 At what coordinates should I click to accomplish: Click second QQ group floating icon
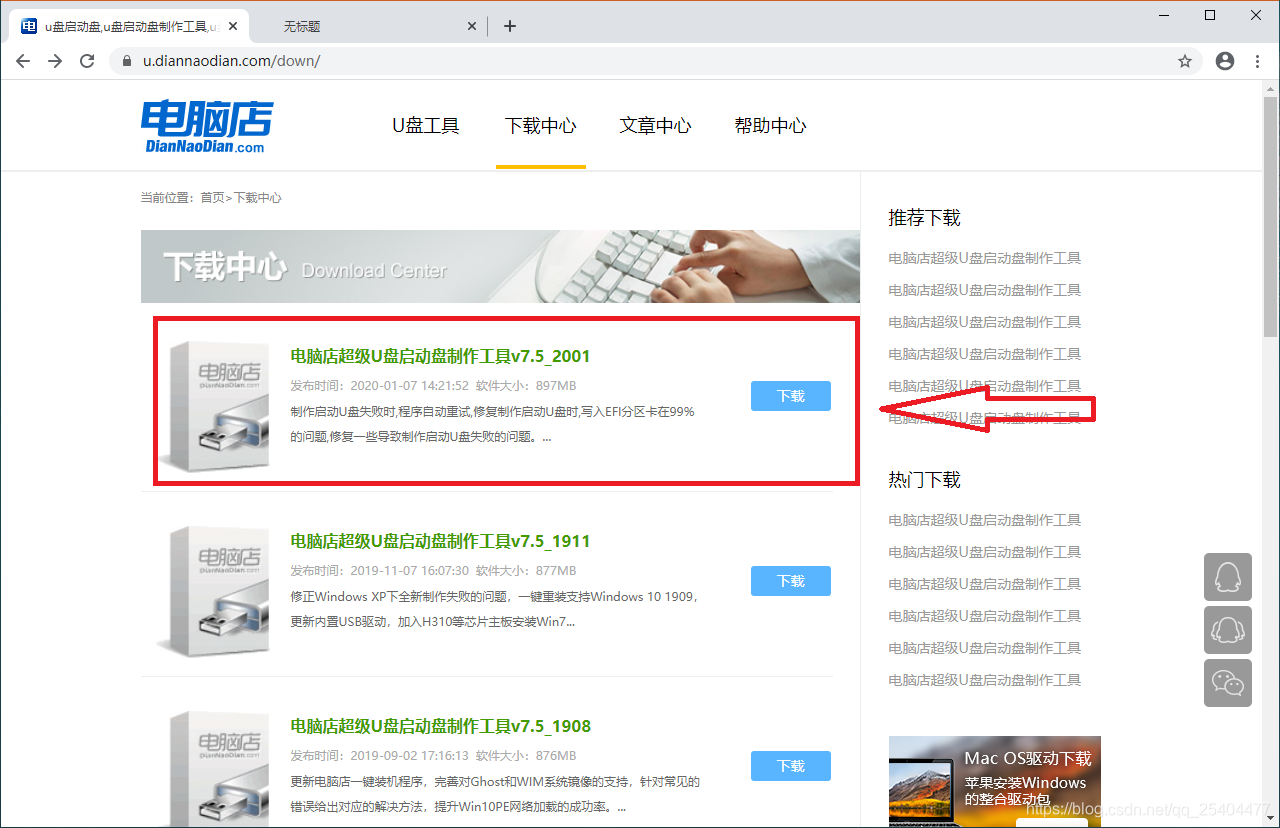click(1228, 630)
